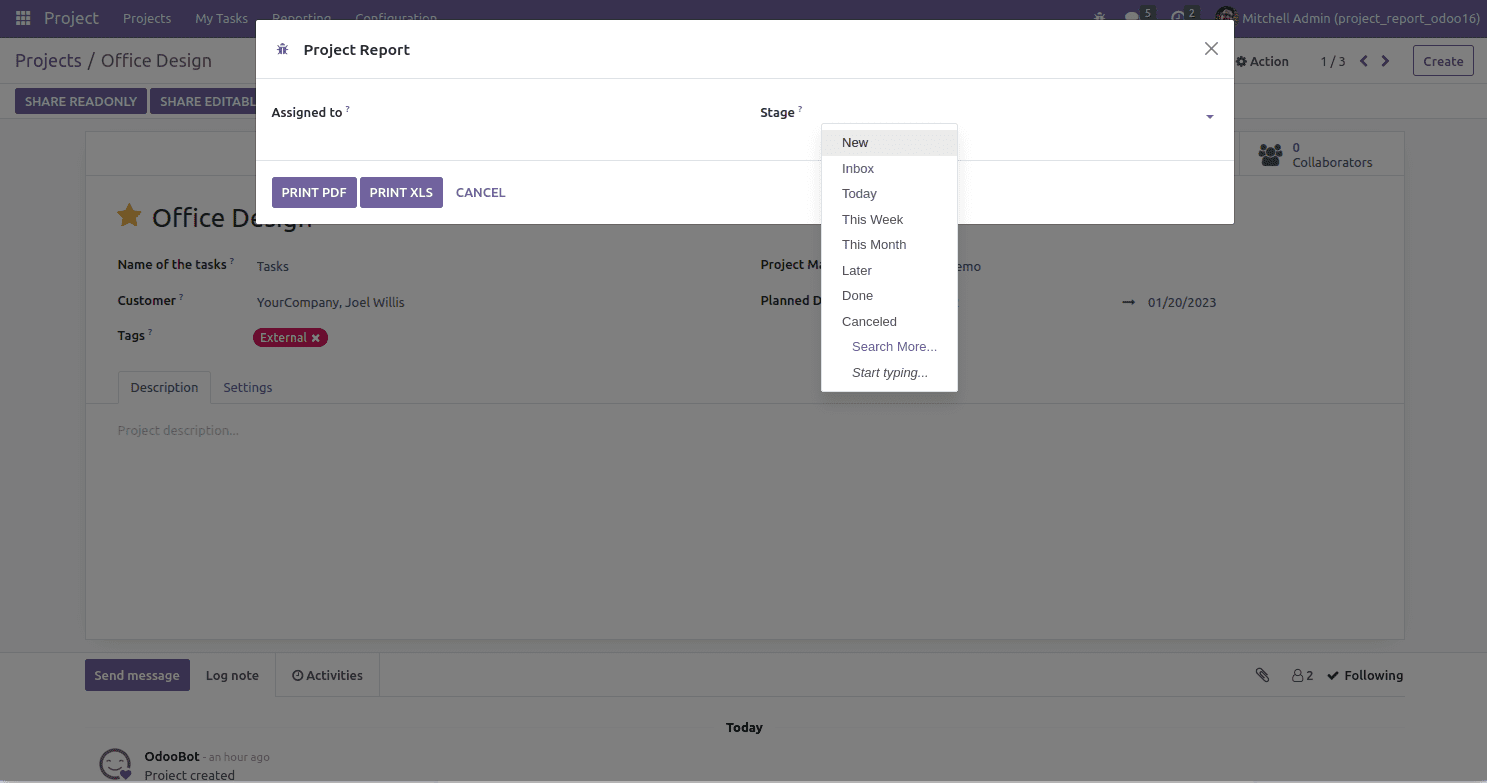This screenshot has height=783, width=1487.
Task: Click the Create button
Action: click(1443, 61)
